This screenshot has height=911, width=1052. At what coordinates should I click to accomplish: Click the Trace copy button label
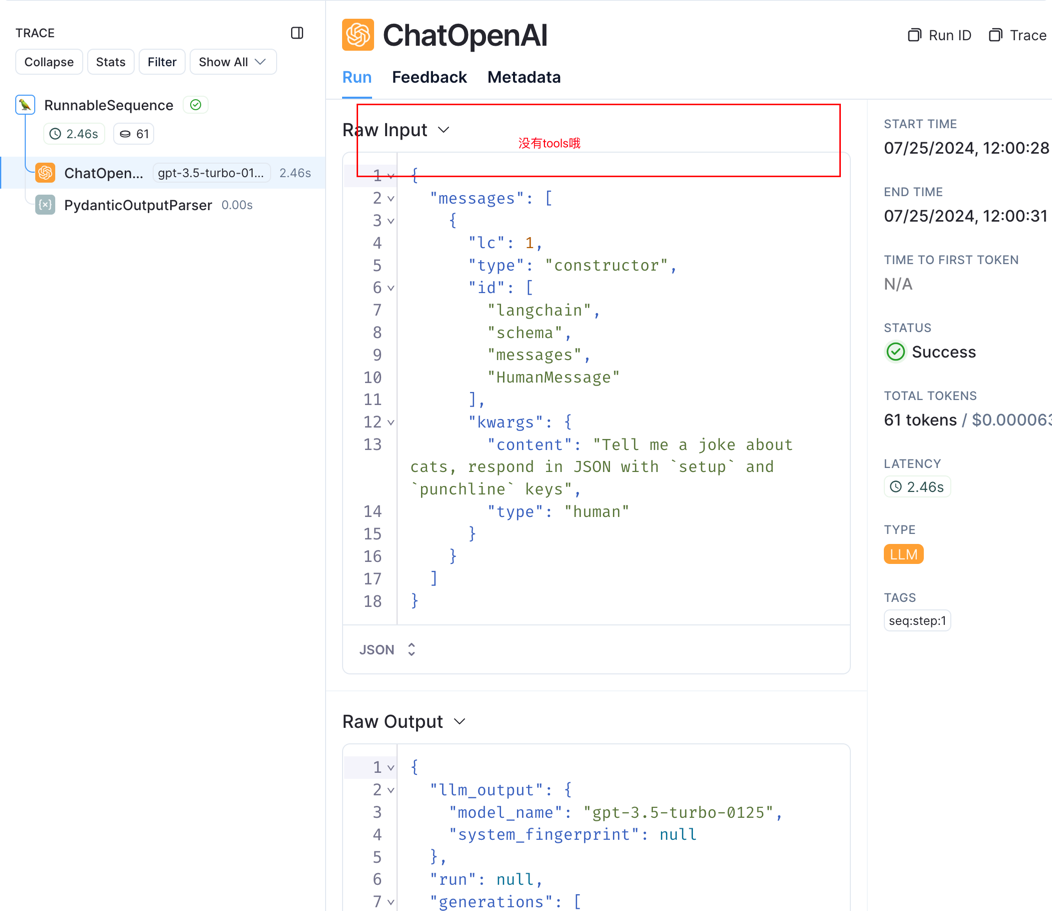(1028, 35)
